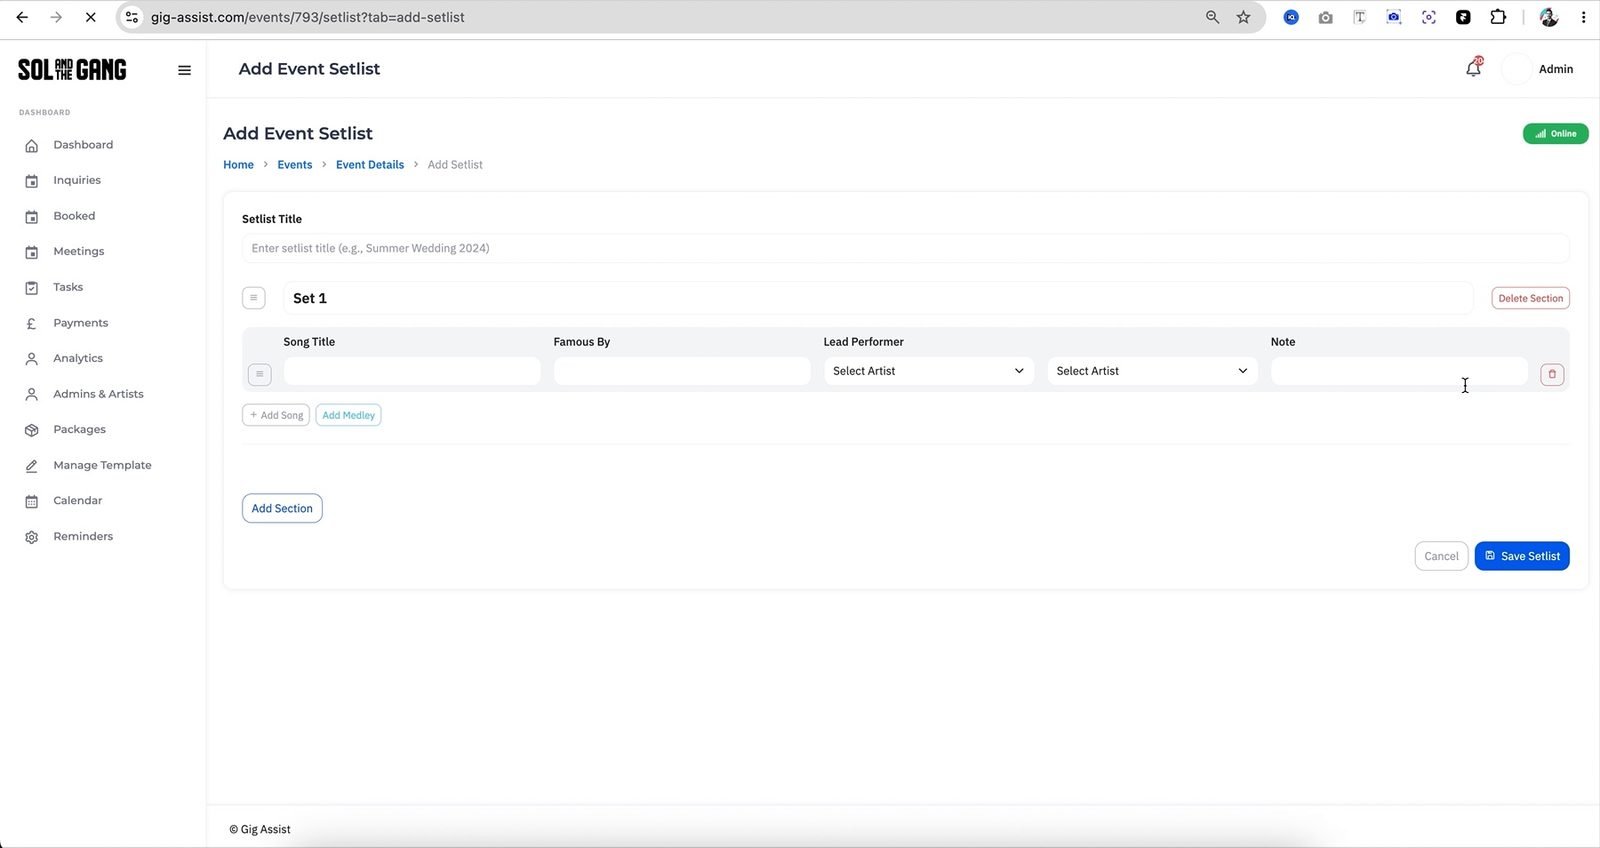This screenshot has height=848, width=1600.
Task: Open Booked in the sidebar
Action: 74,216
